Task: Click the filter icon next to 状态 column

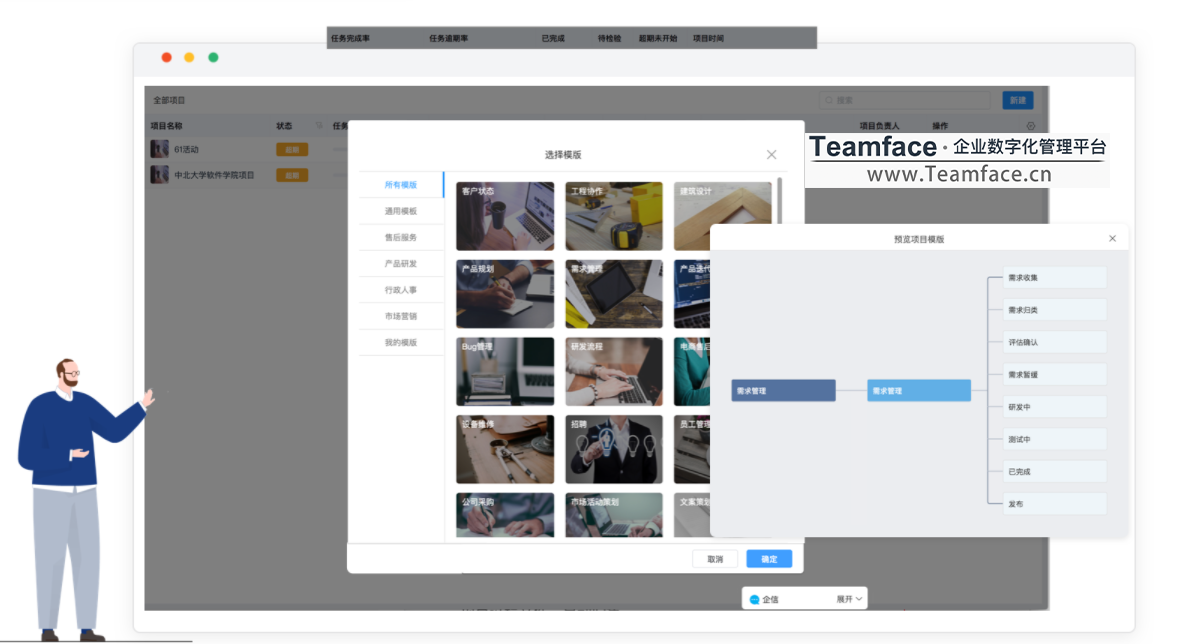Action: pyautogui.click(x=319, y=126)
